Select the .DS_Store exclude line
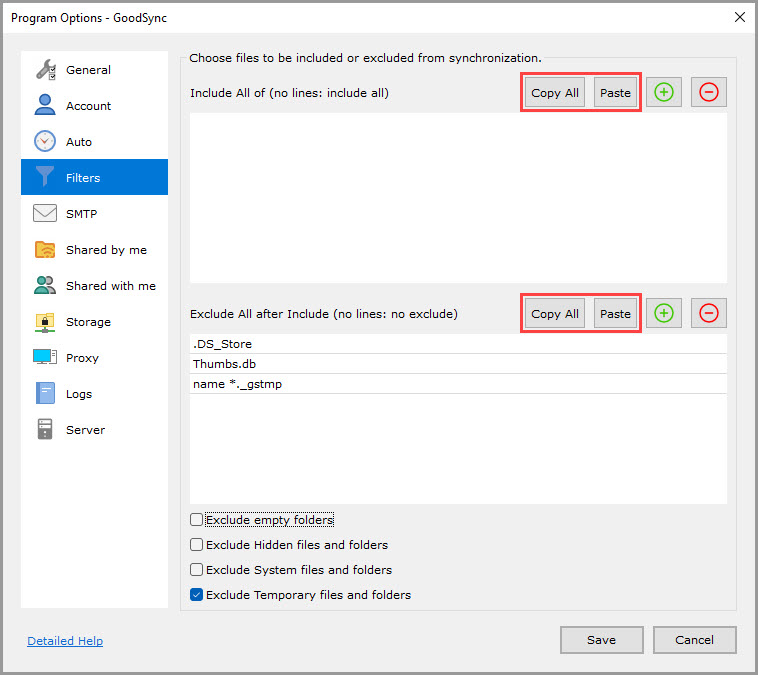Image resolution: width=758 pixels, height=675 pixels. (458, 344)
